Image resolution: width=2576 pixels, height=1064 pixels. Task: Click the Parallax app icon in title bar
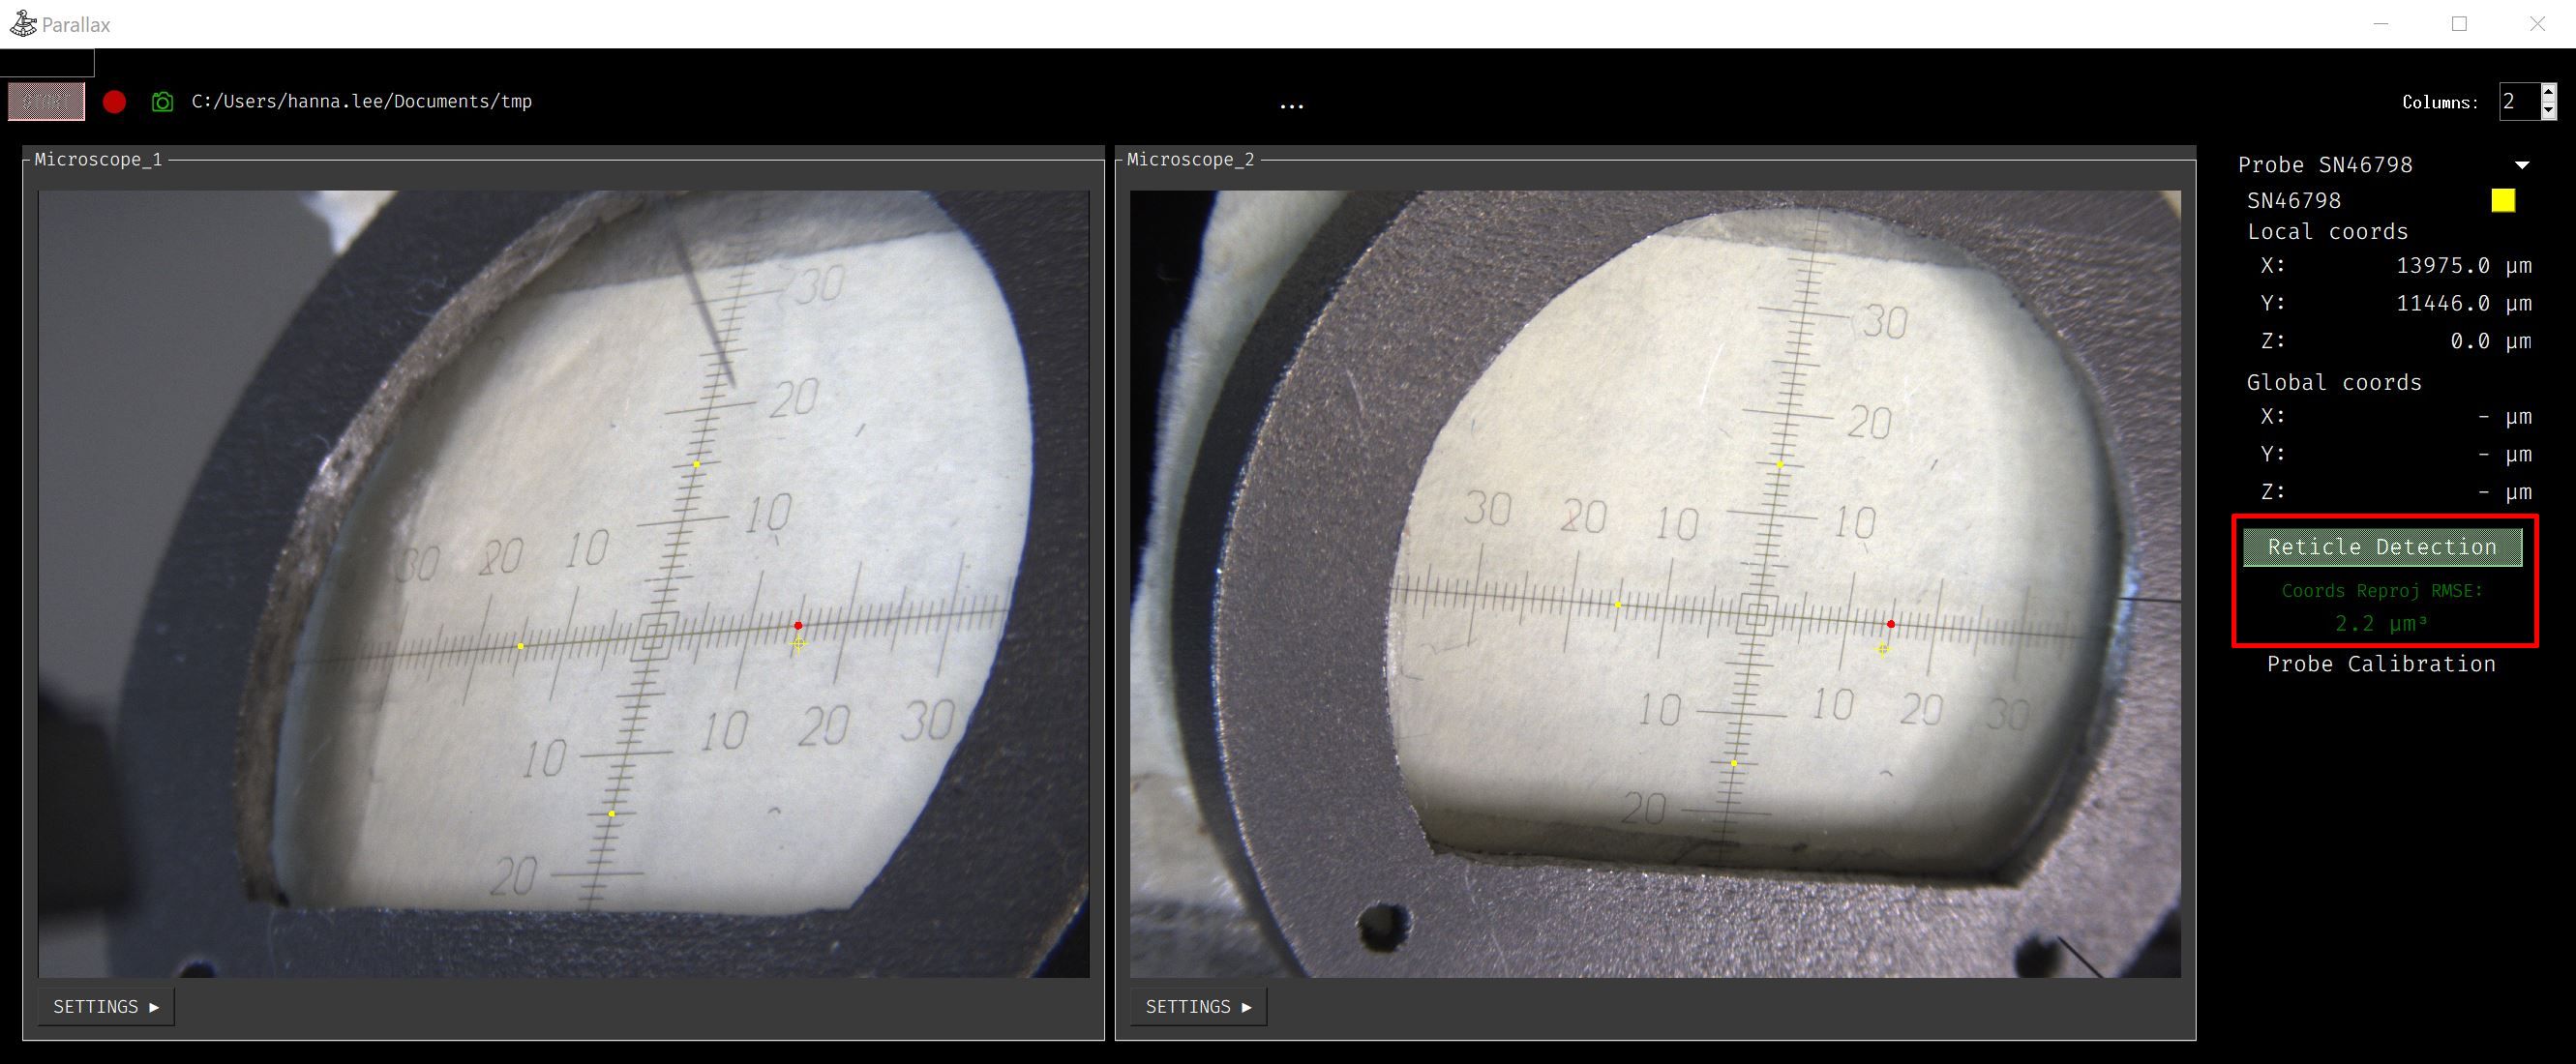(x=22, y=23)
